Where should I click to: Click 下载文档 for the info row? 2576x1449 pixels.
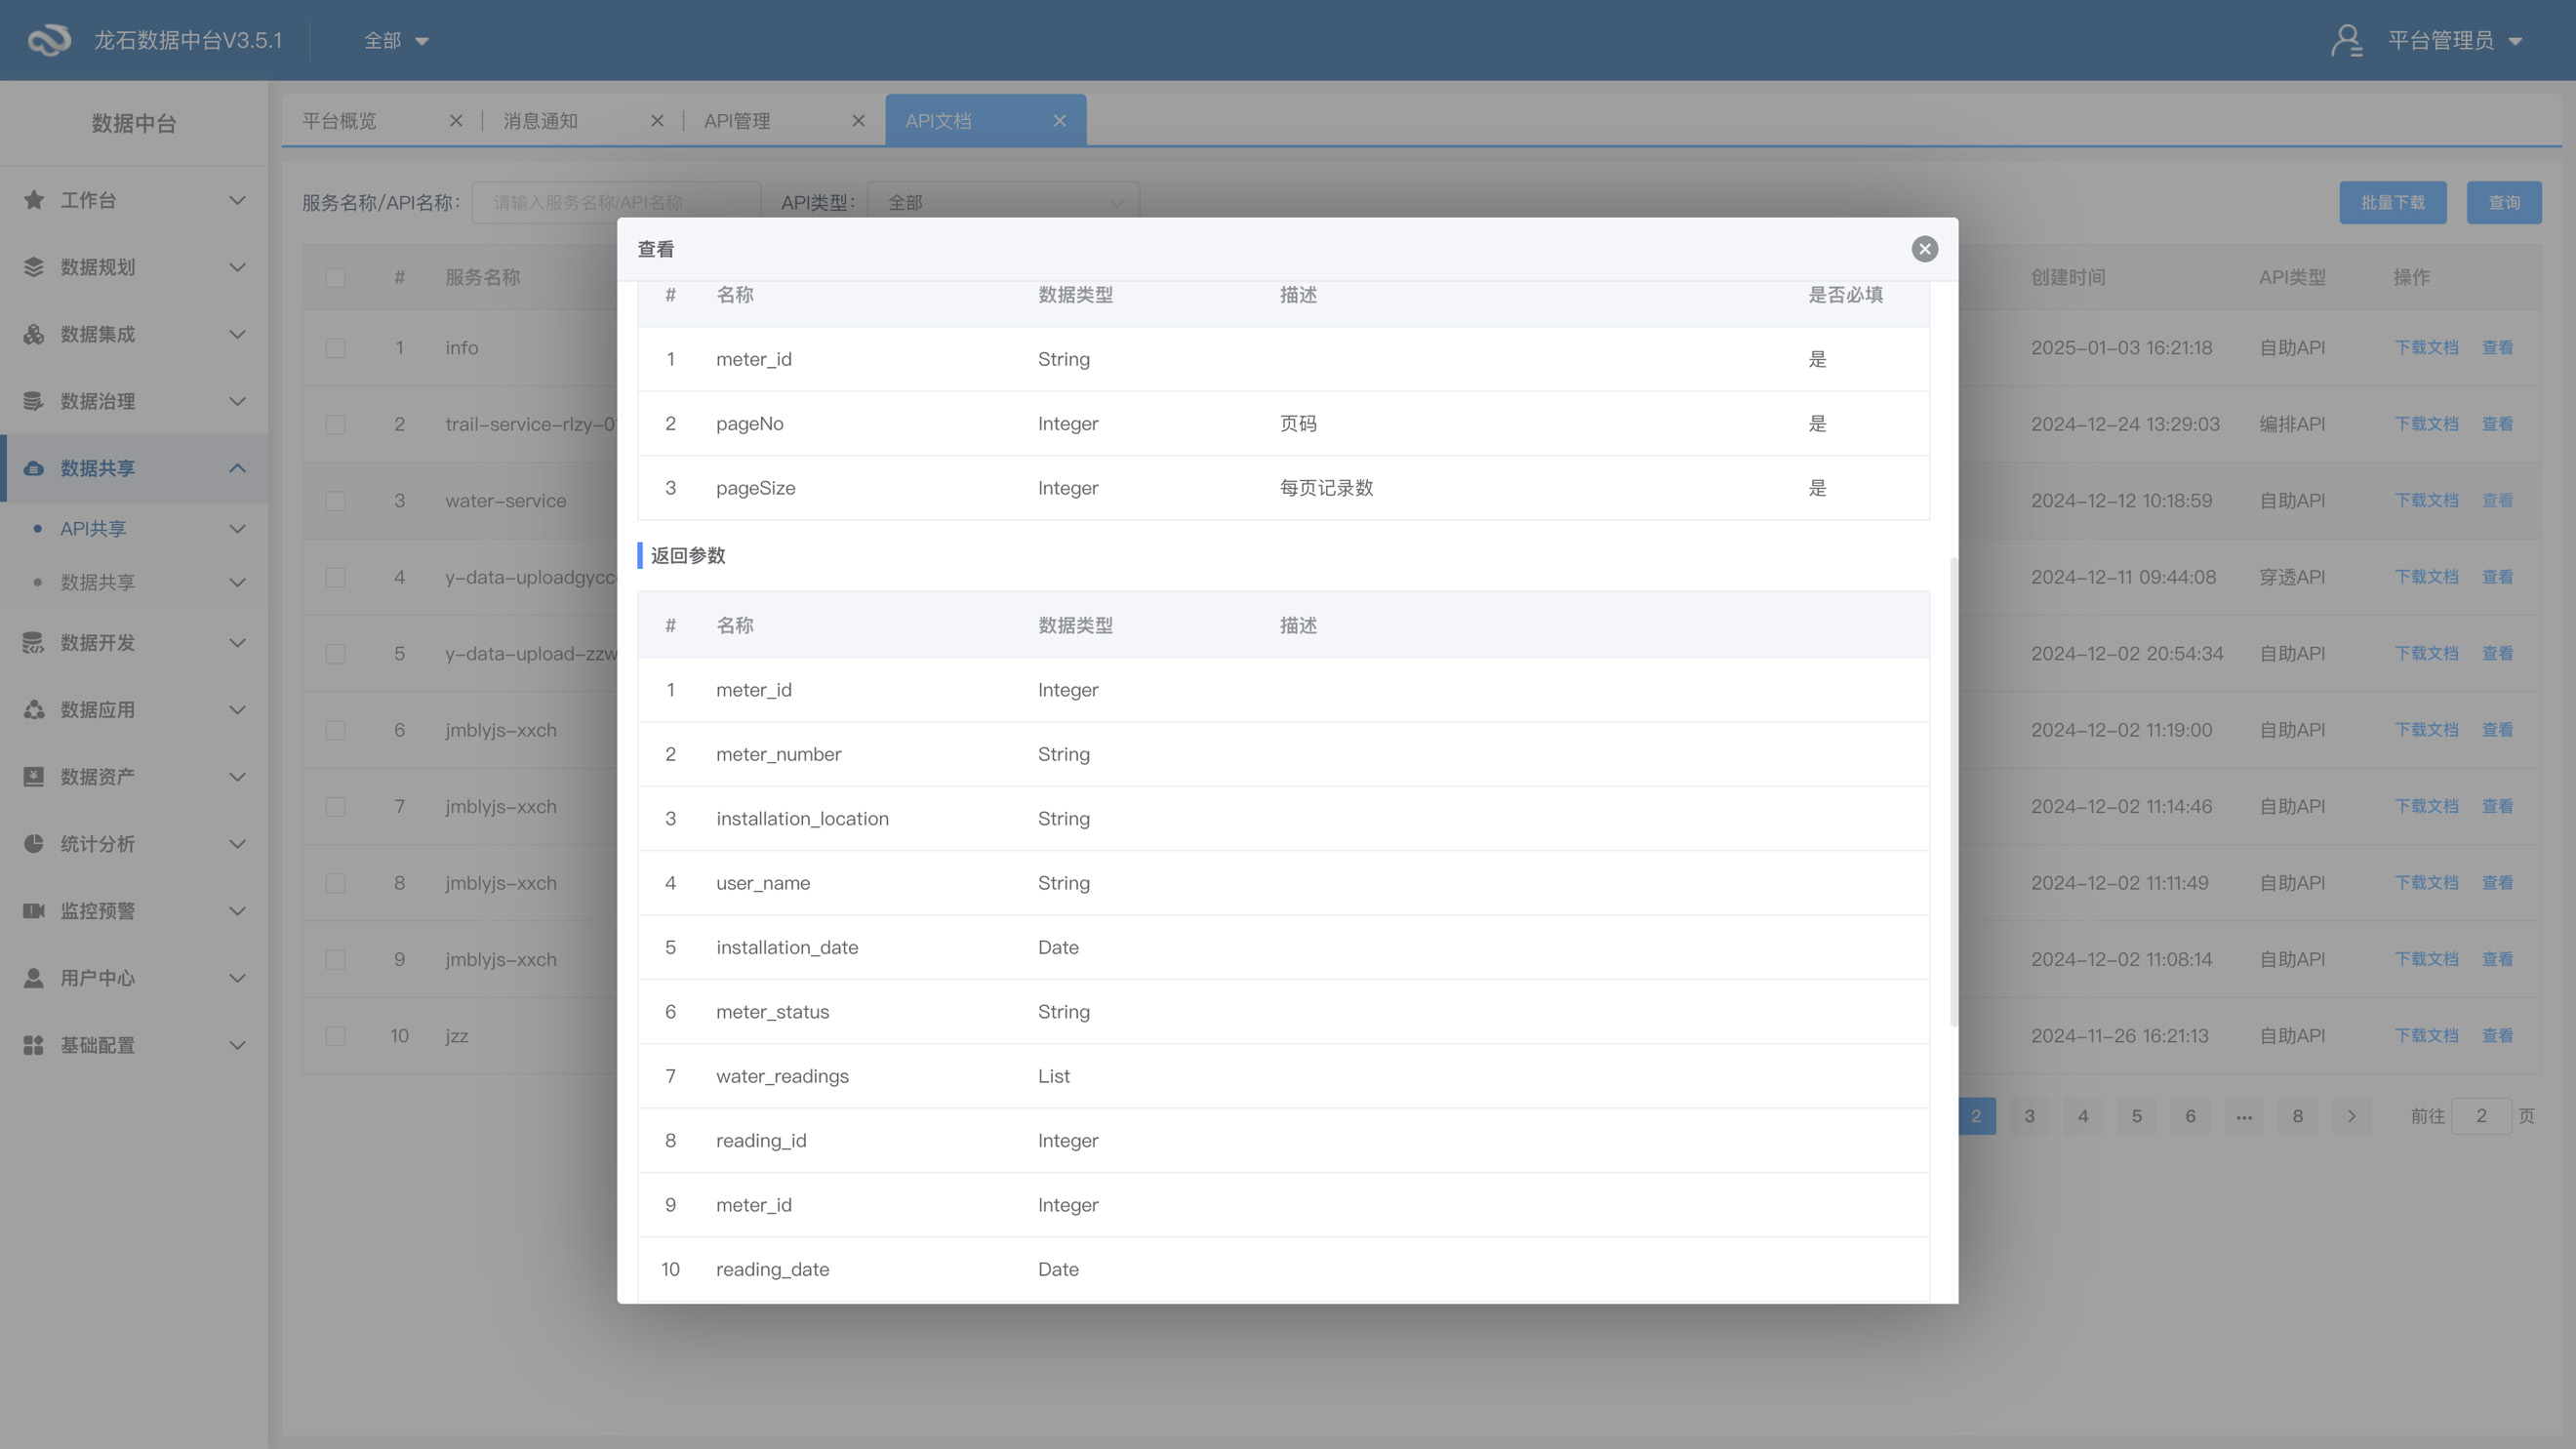(2426, 348)
